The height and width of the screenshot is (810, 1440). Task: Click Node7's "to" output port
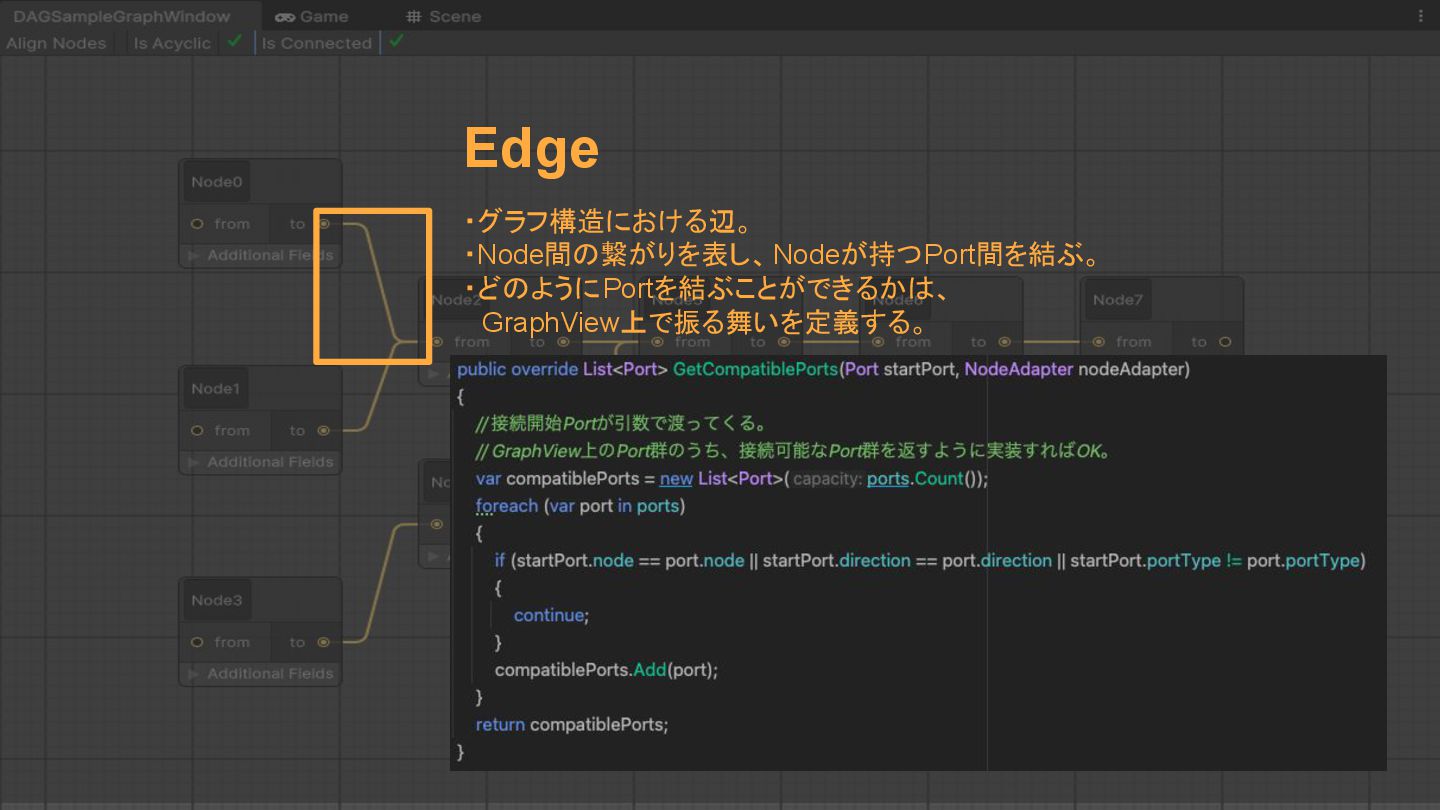click(x=1225, y=342)
